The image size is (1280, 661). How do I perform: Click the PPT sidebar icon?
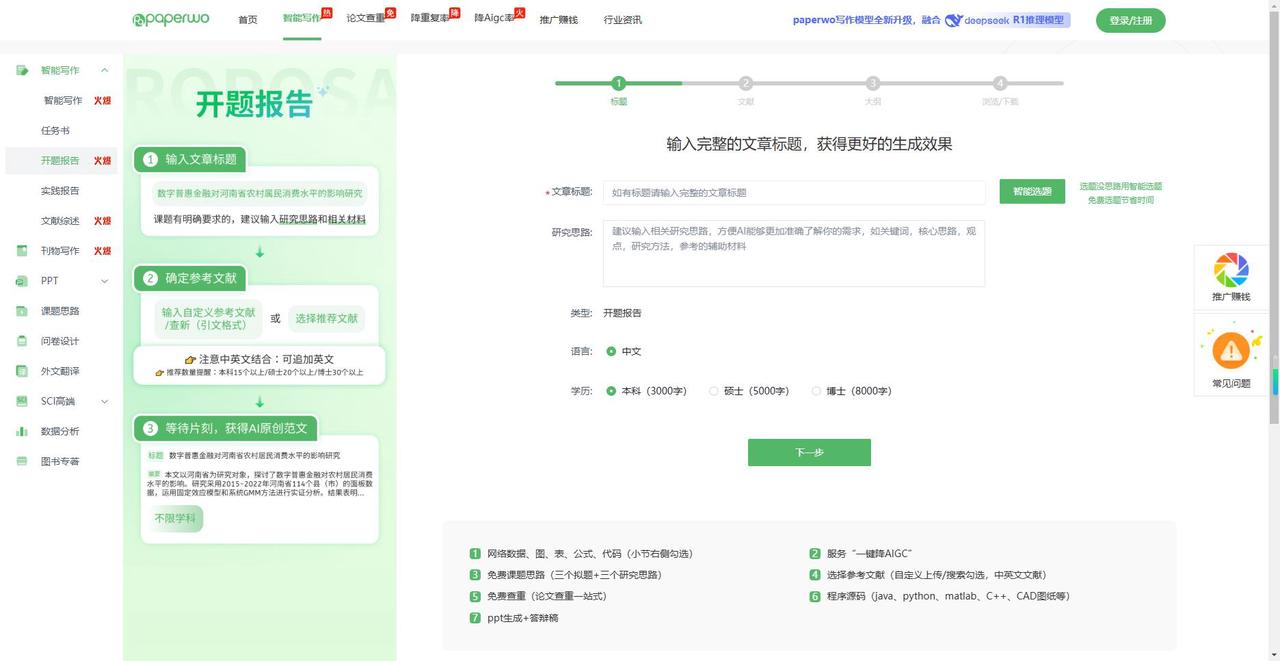click(x=22, y=281)
